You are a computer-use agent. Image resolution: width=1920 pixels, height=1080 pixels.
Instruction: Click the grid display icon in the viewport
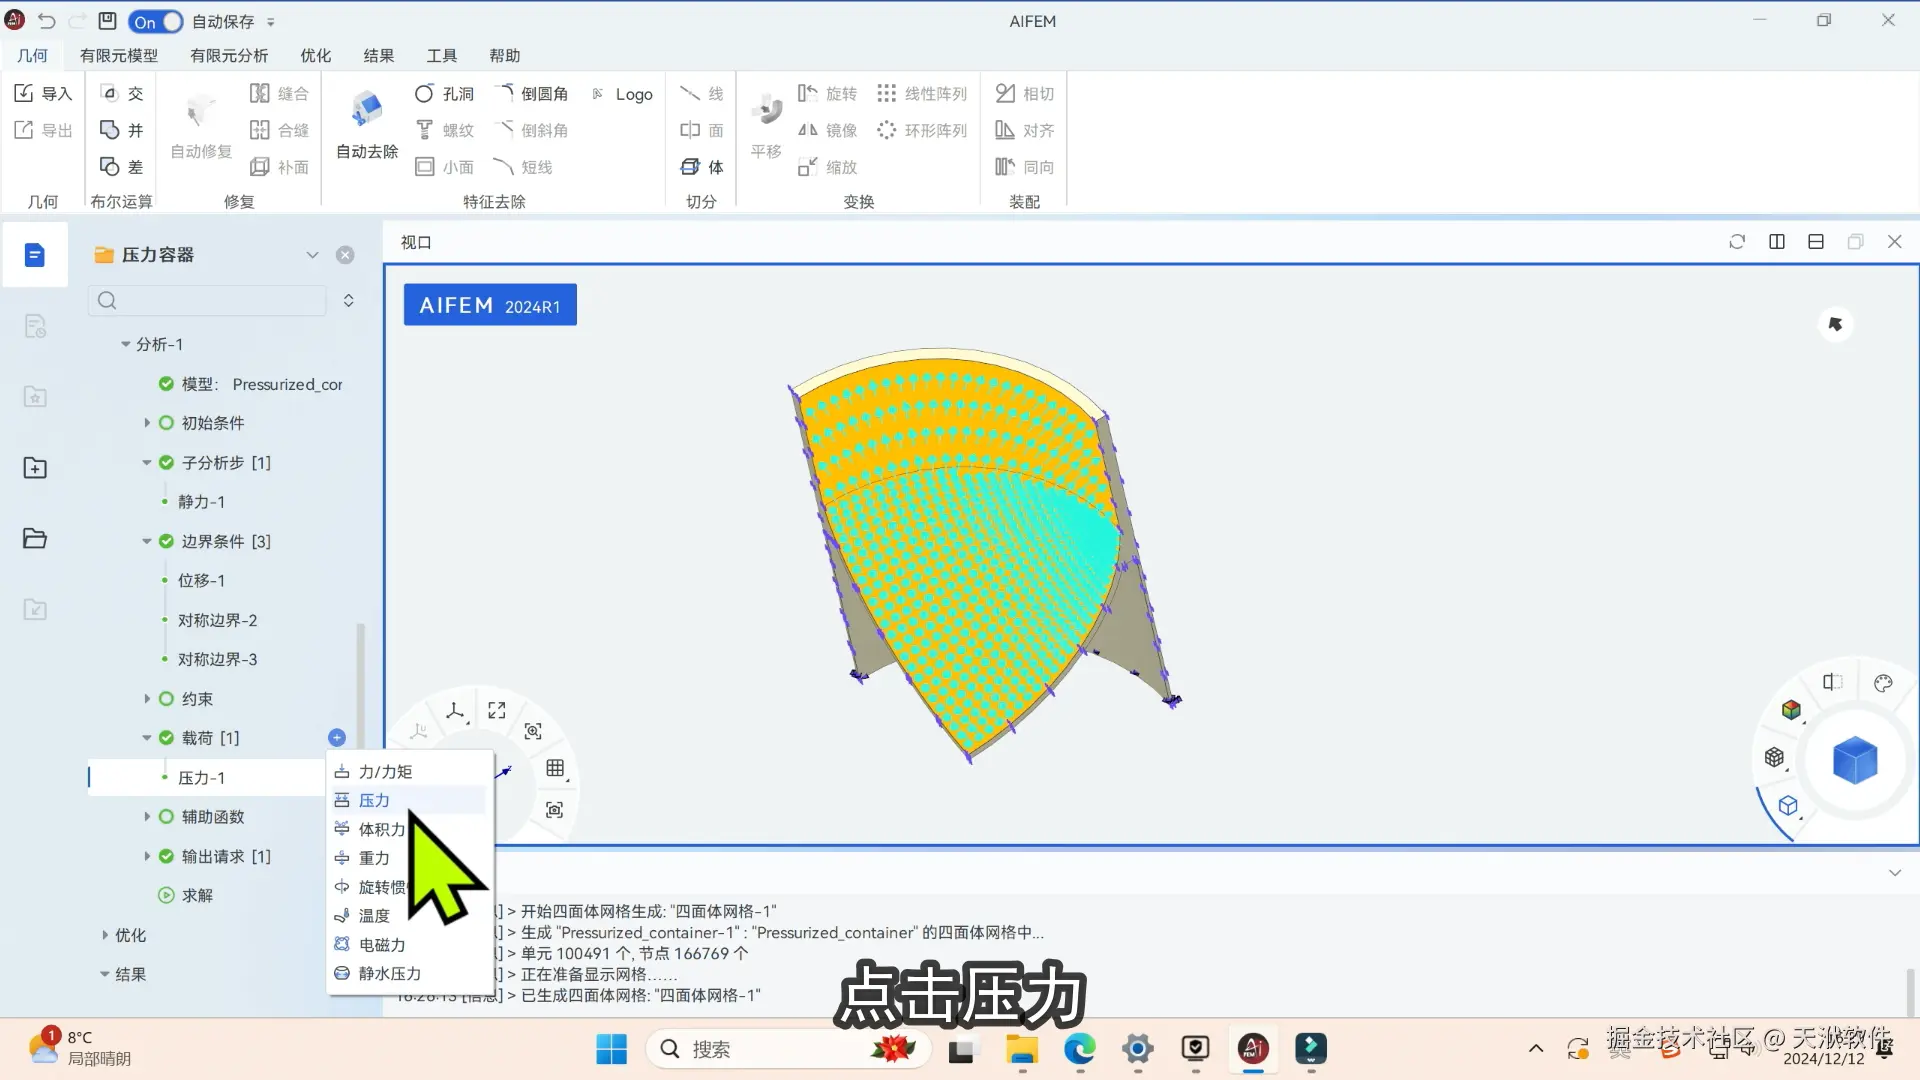click(555, 768)
